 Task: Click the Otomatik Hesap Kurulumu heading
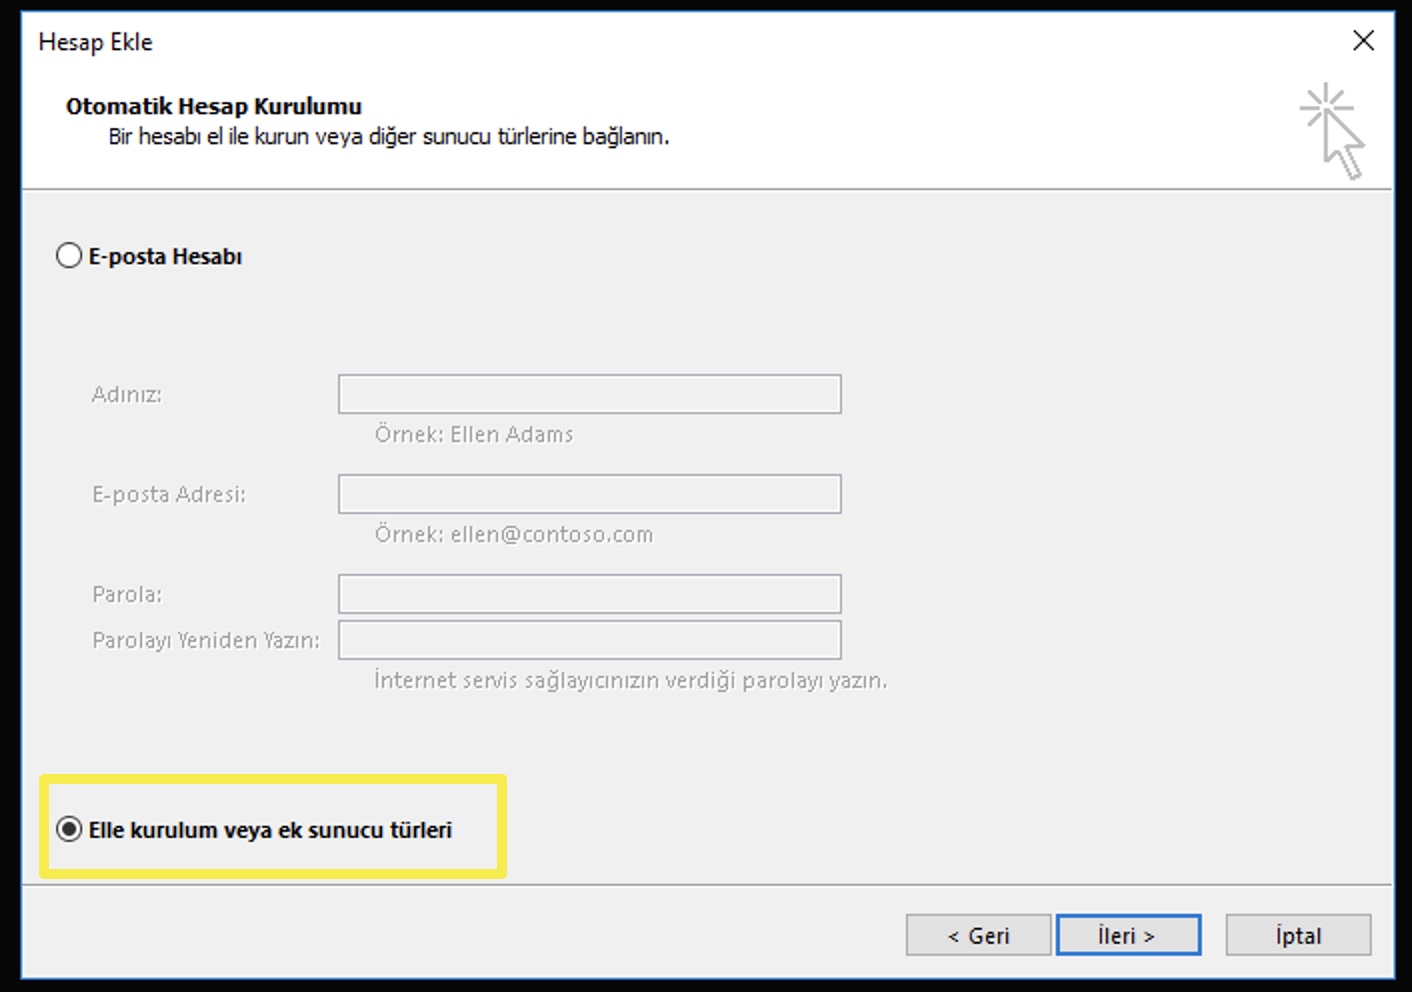214,106
